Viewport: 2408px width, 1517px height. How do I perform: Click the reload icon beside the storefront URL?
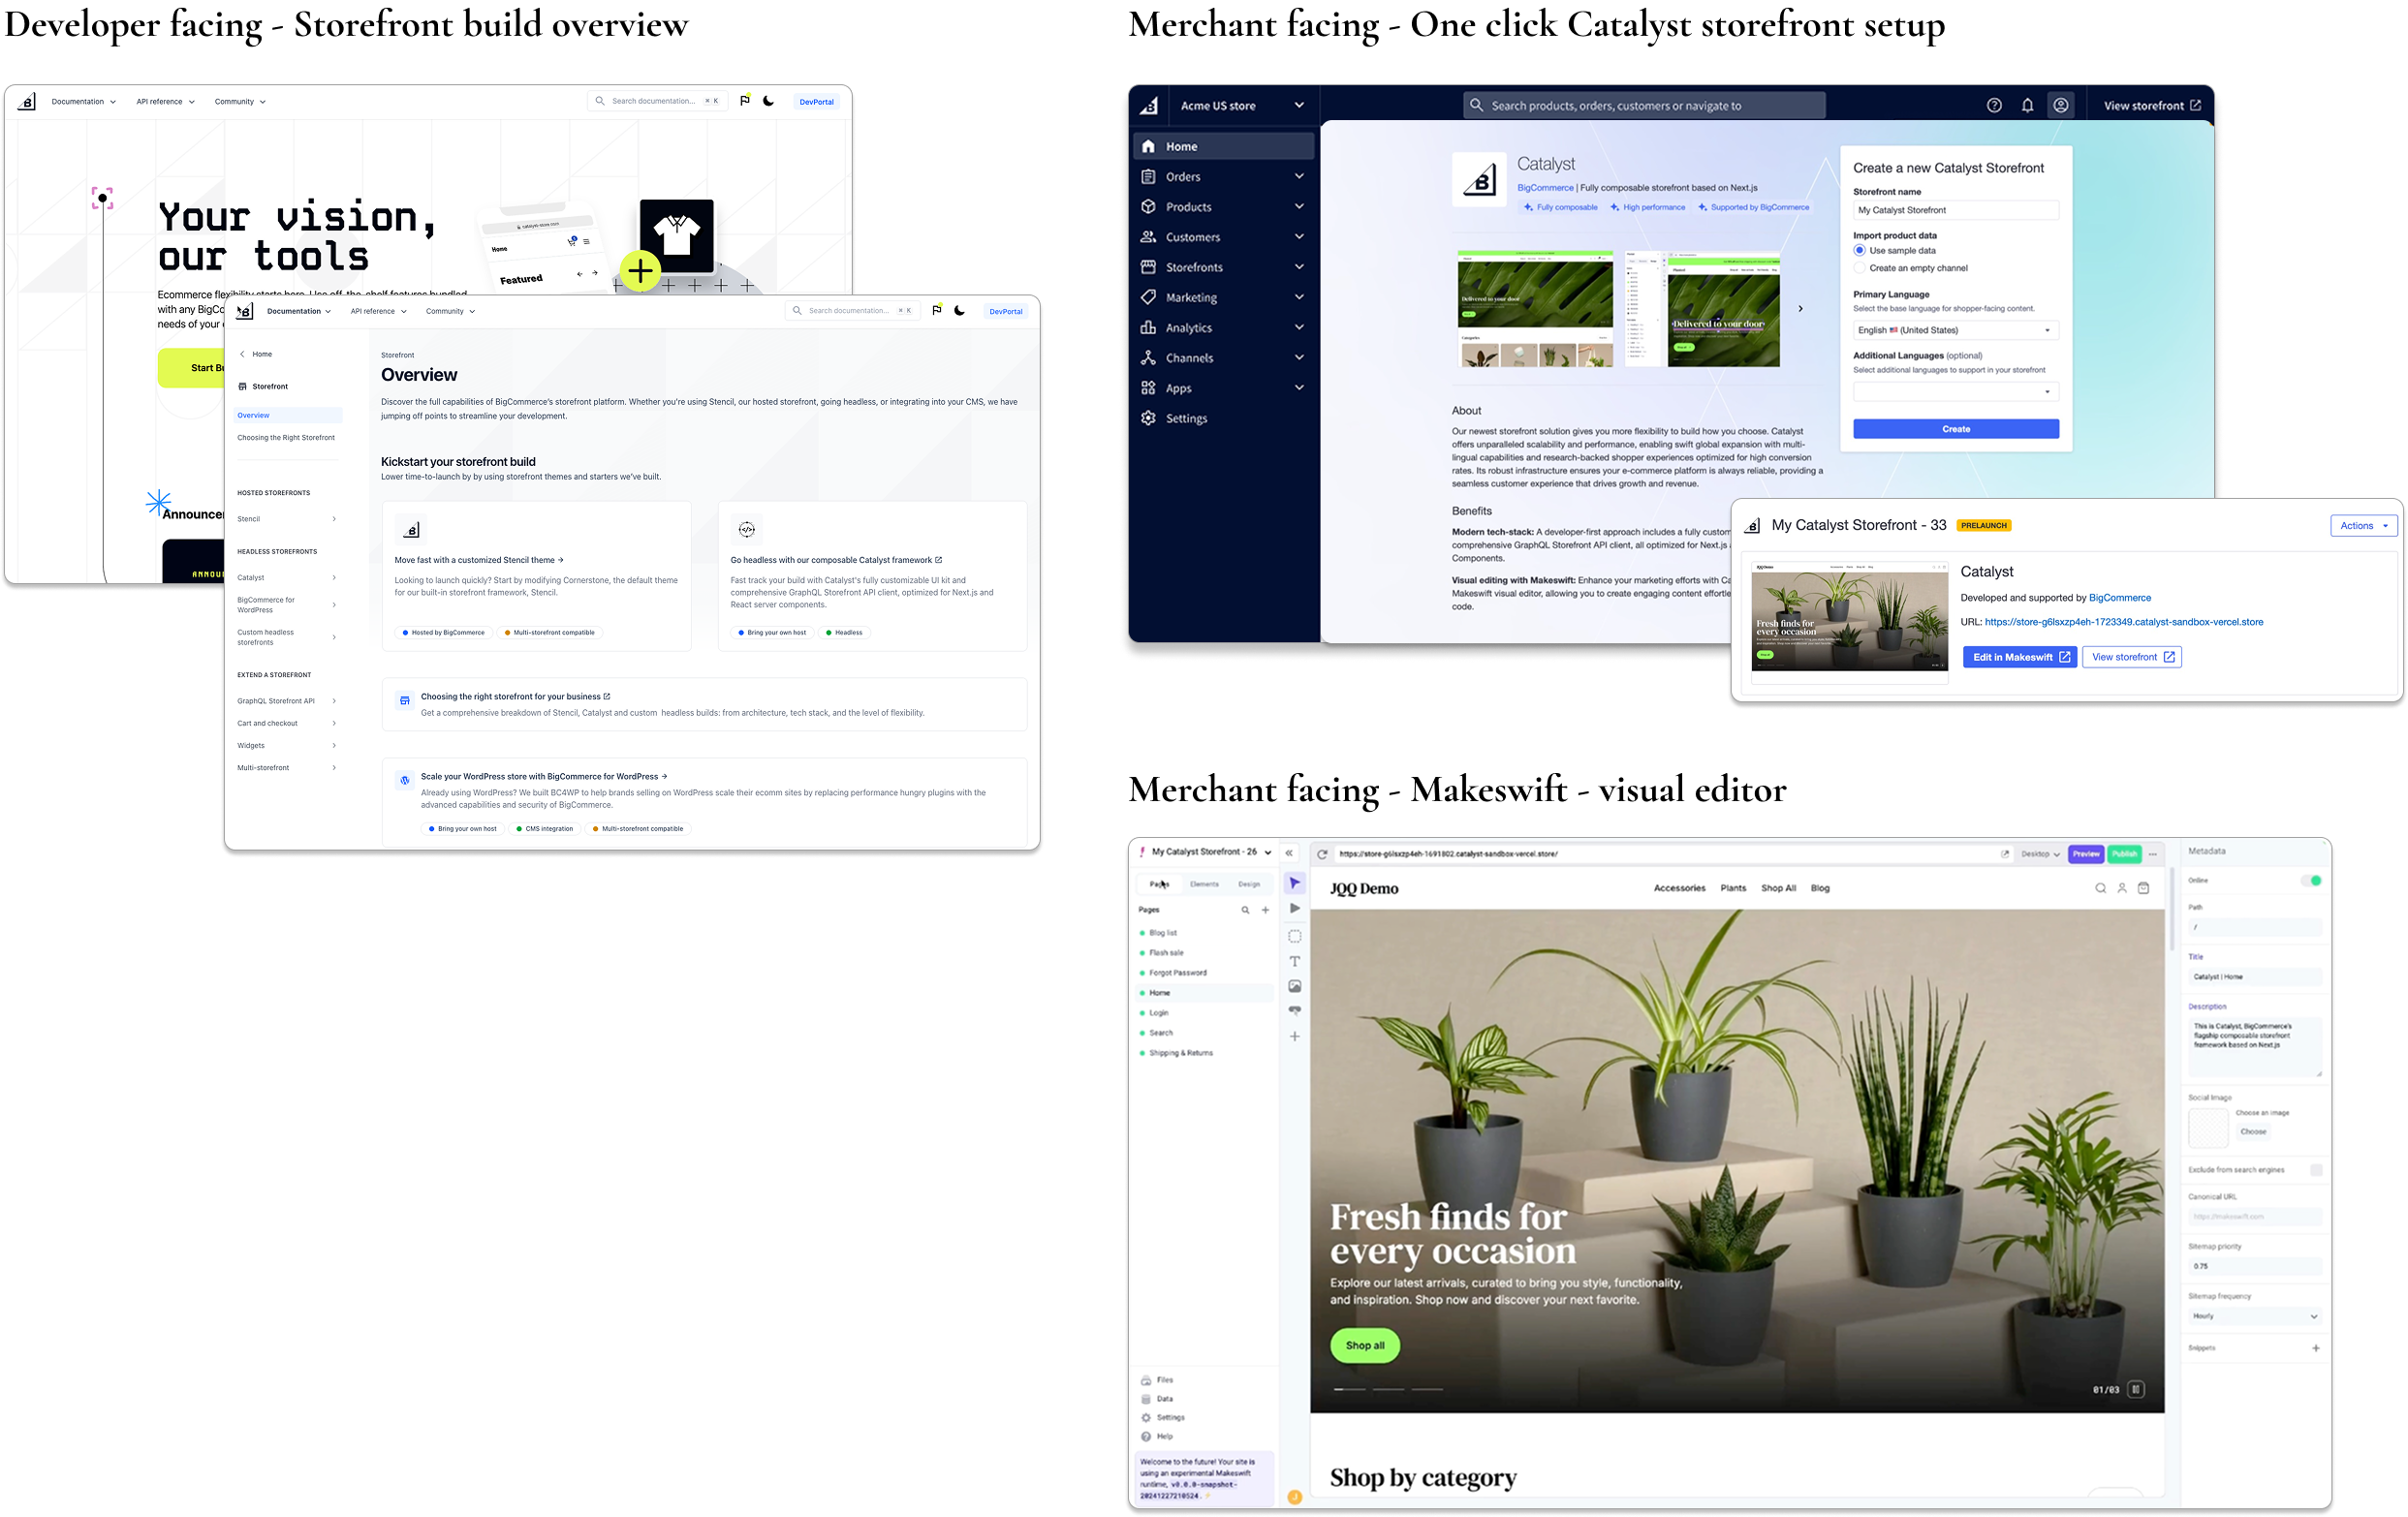click(1322, 854)
